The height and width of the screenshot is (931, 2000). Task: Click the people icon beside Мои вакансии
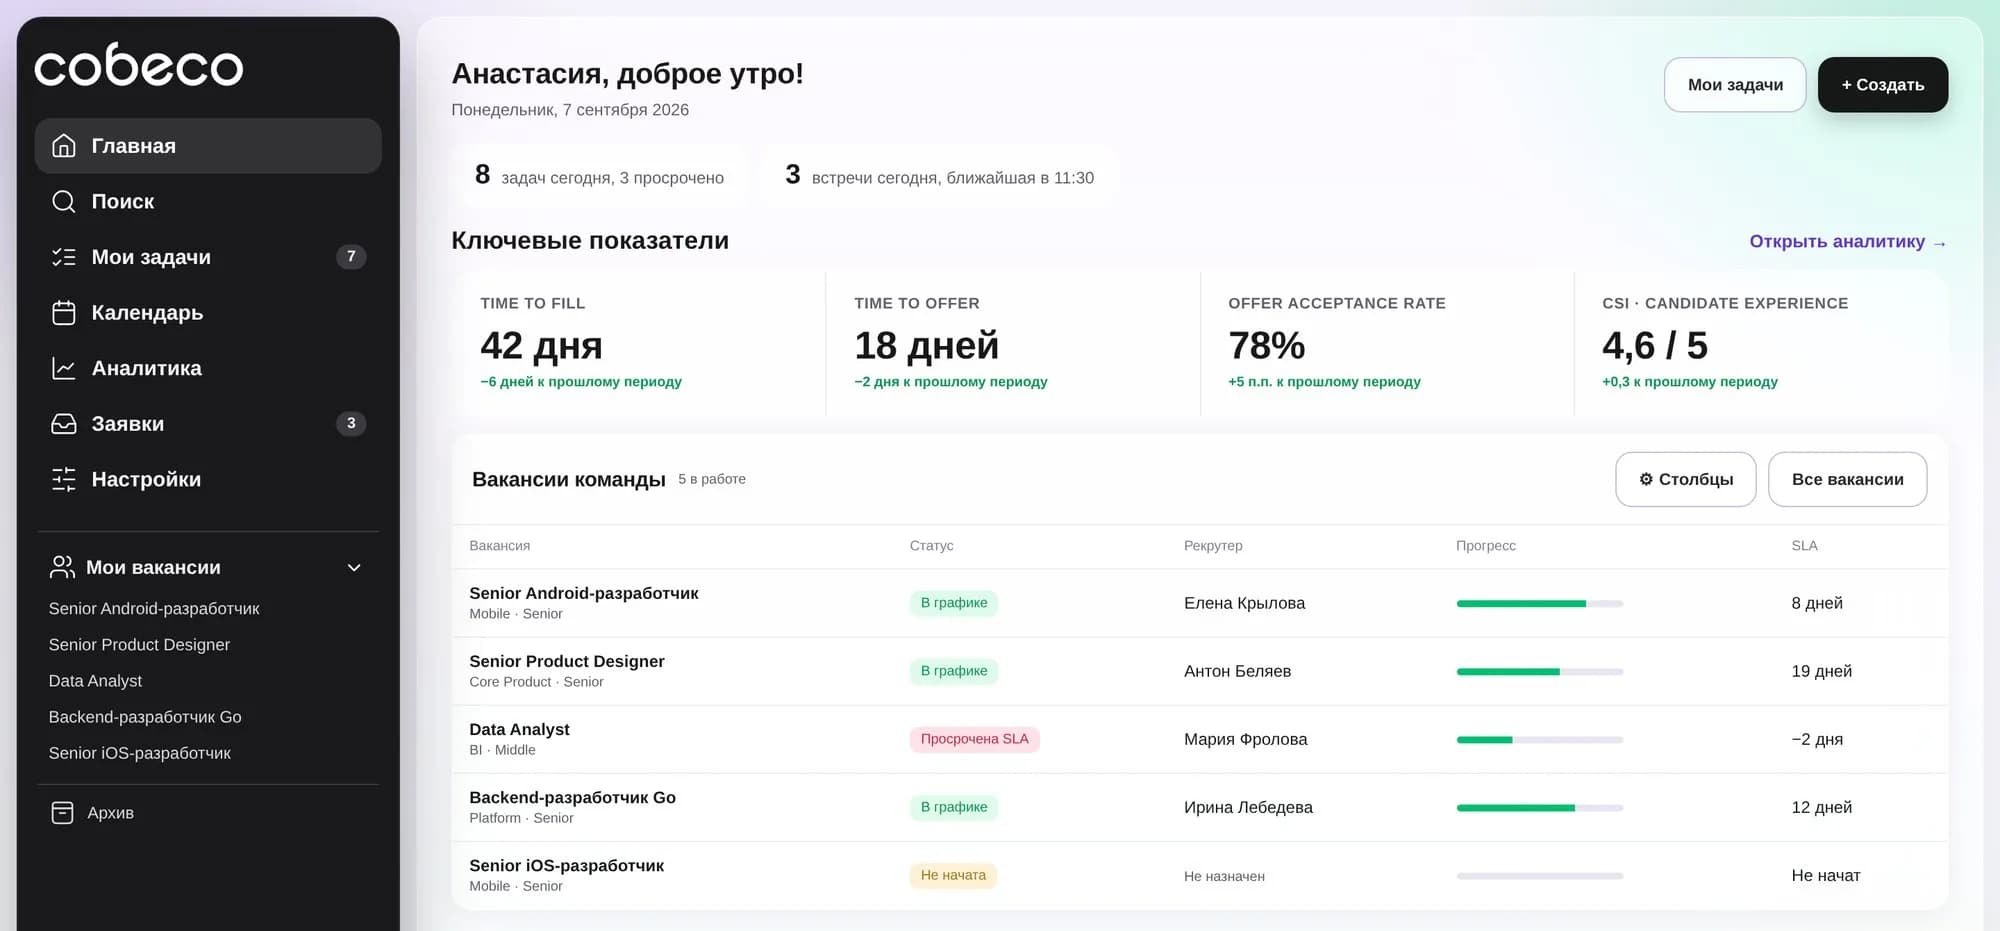point(62,567)
